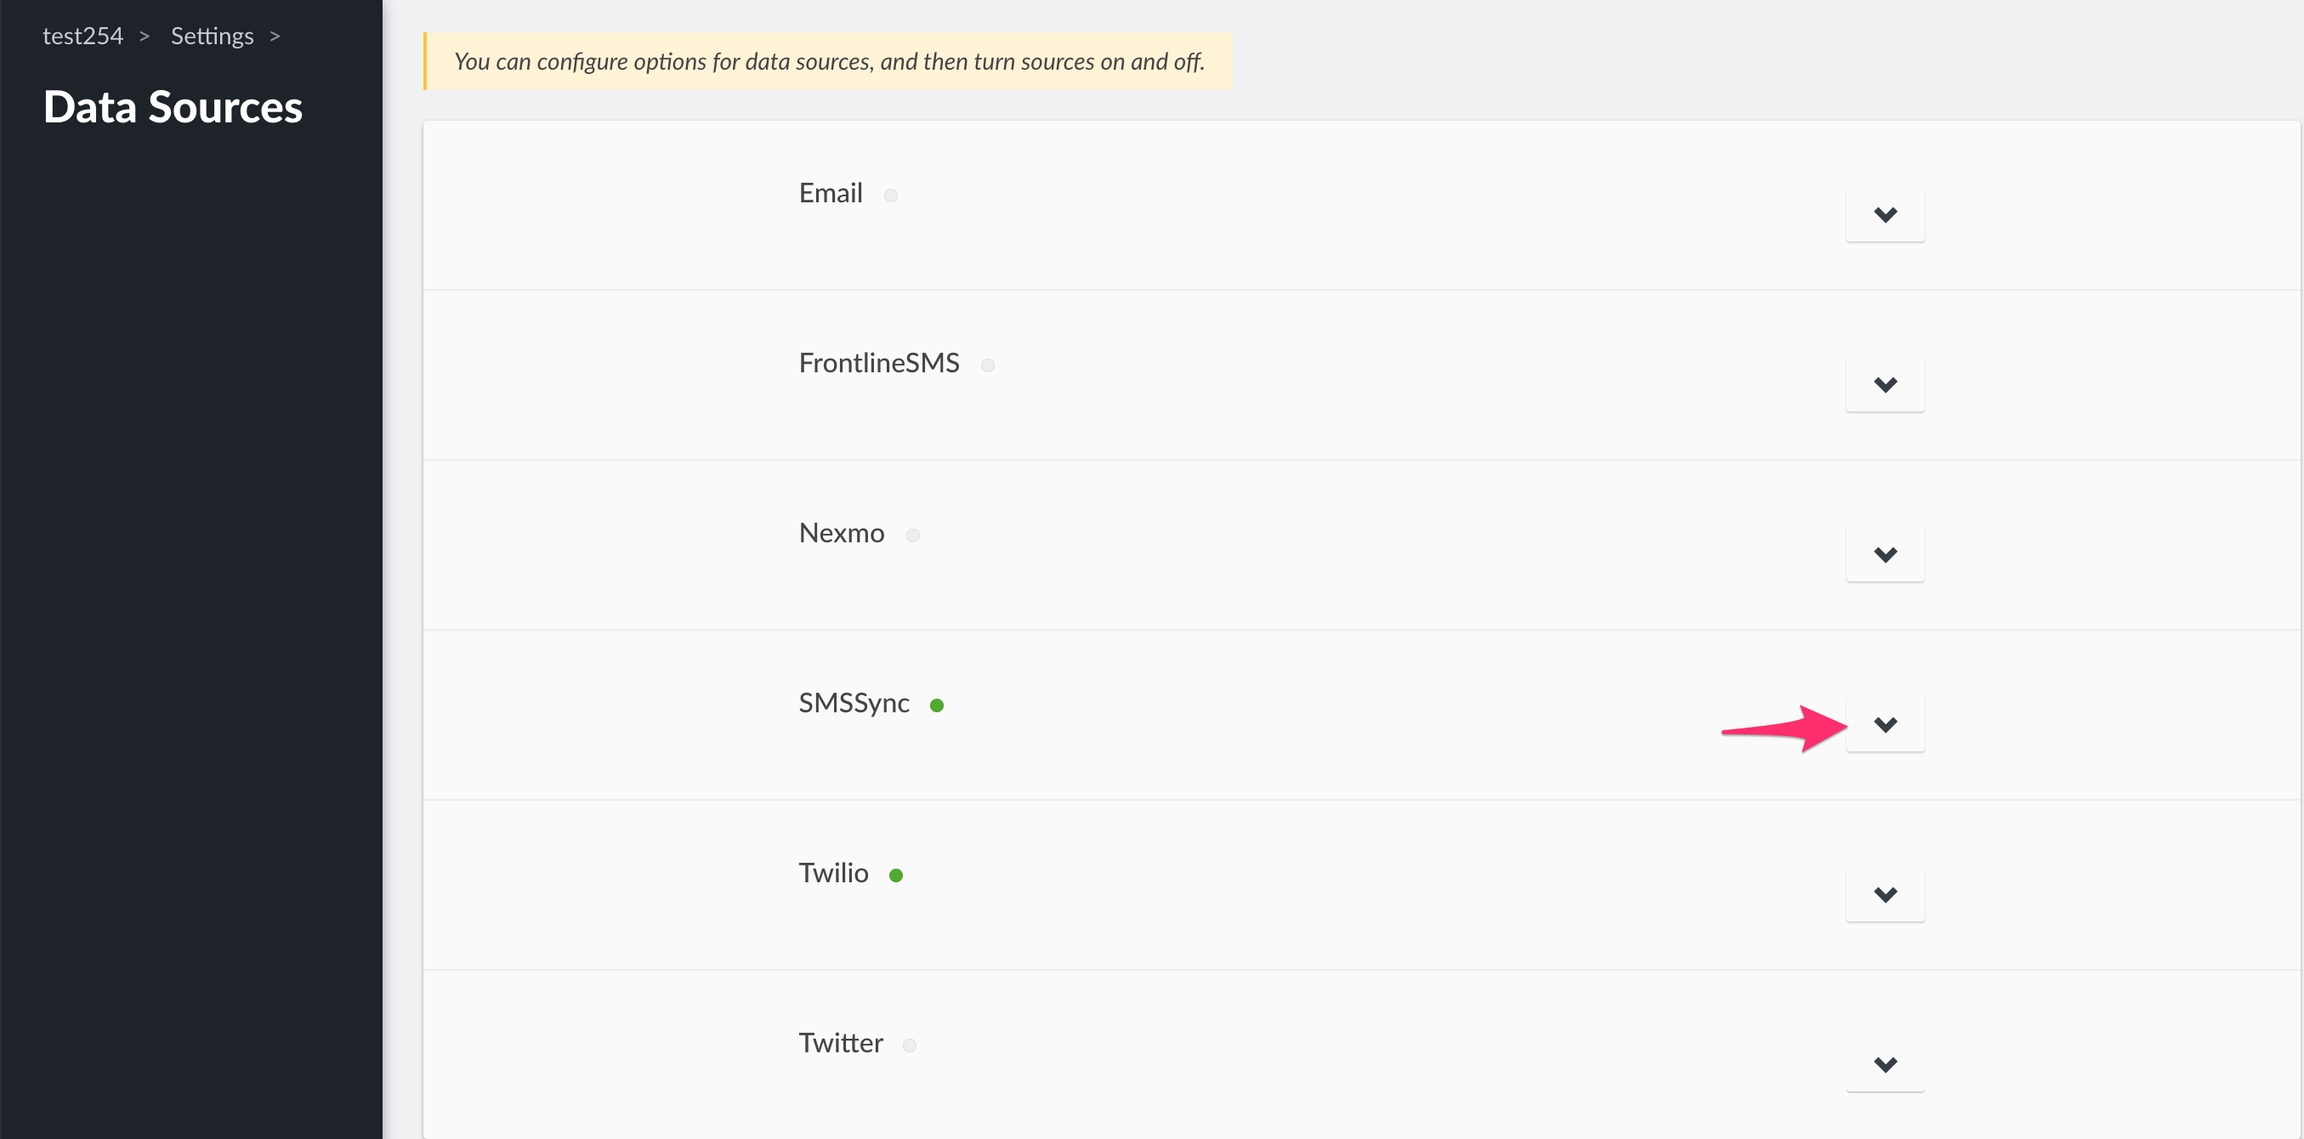Click the Twilio source label
Viewport: 2304px width, 1139px height.
click(833, 873)
